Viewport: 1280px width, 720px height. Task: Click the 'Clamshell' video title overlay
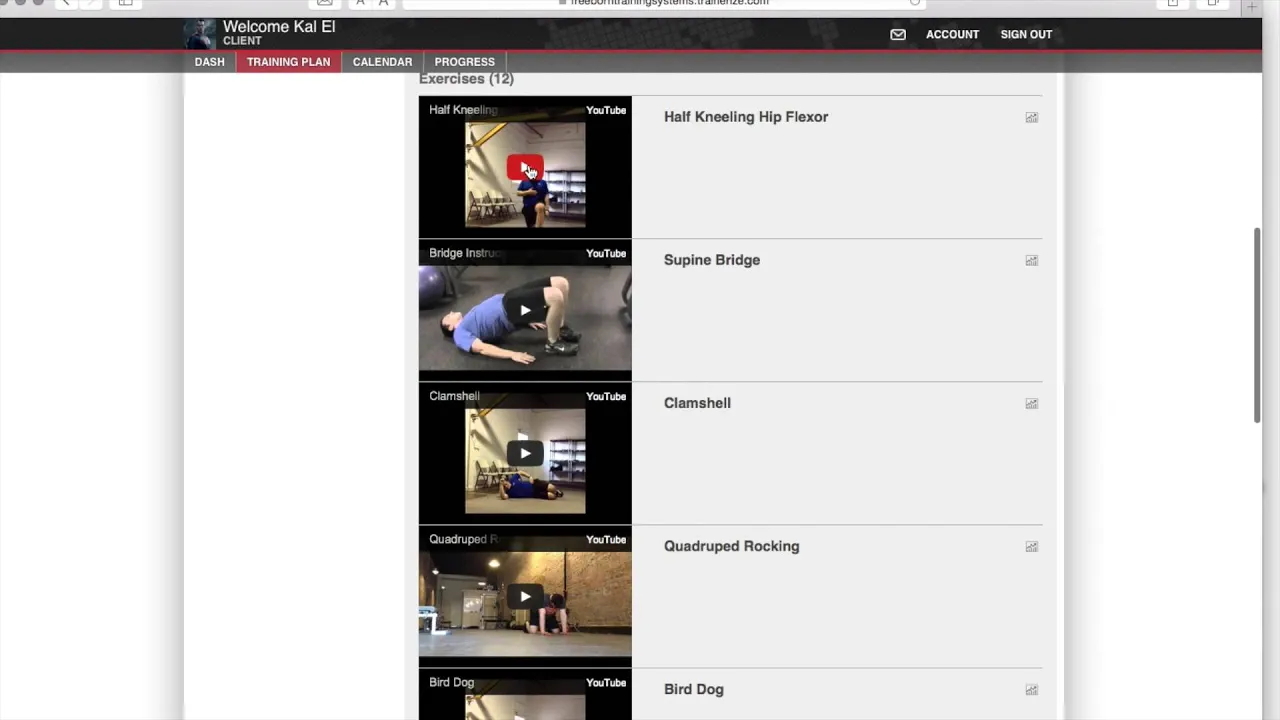[454, 396]
